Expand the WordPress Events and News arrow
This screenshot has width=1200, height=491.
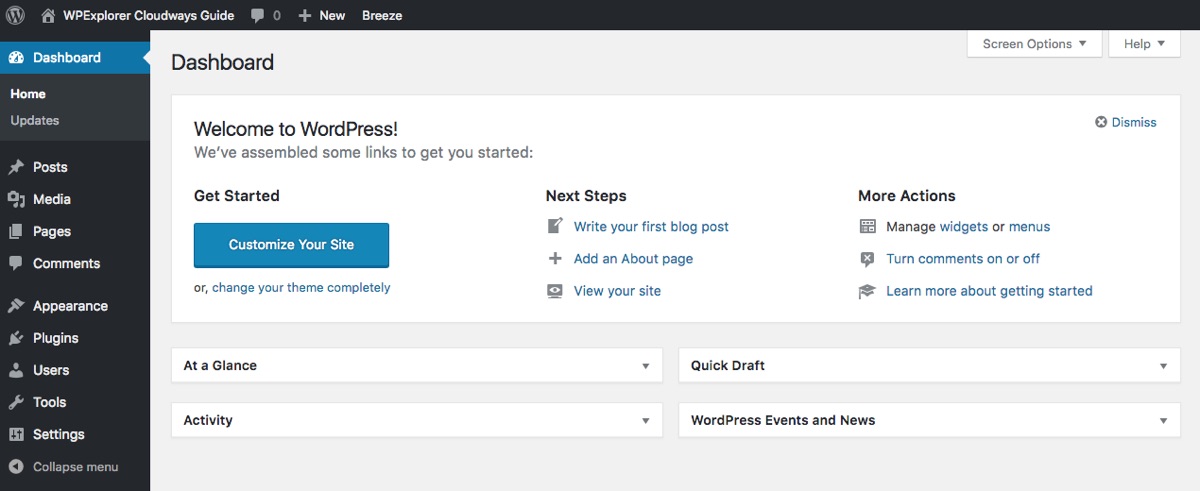tap(1163, 421)
